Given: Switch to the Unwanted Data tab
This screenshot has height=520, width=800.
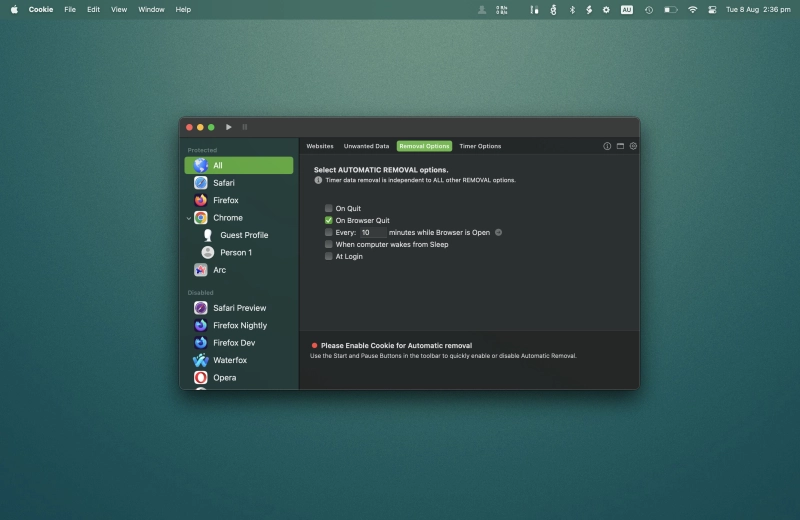Looking at the screenshot, I should pyautogui.click(x=366, y=146).
